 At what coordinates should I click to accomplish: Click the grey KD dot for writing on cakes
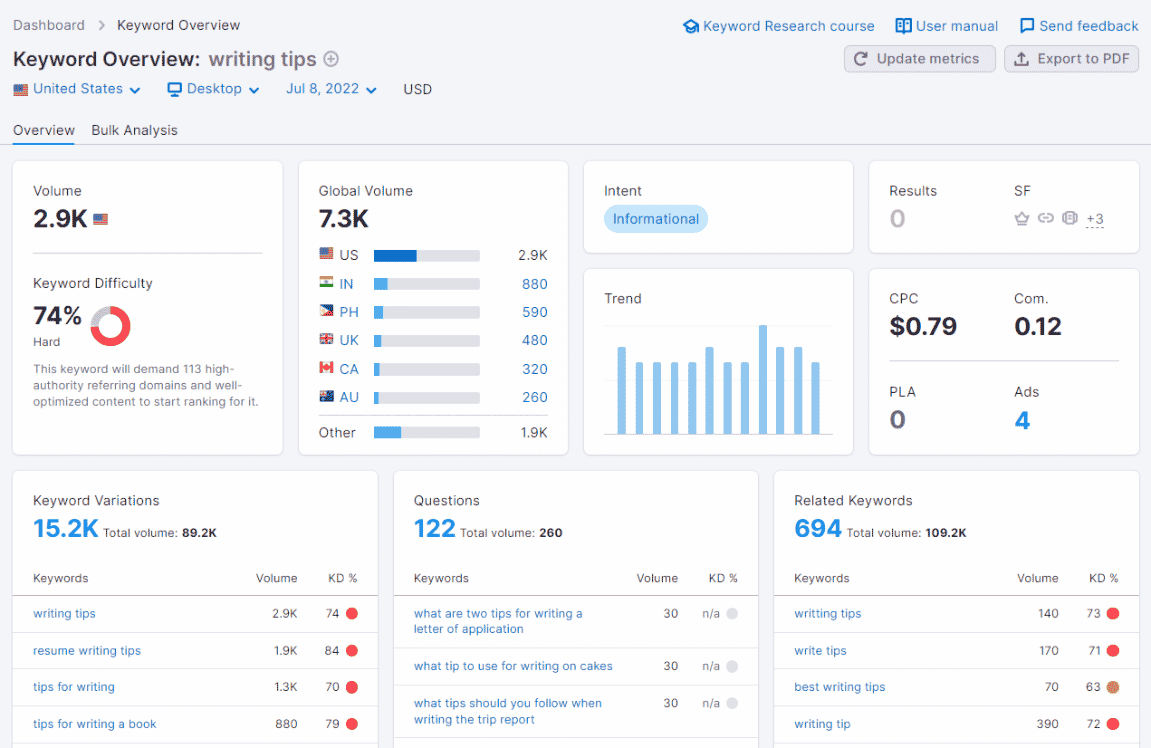(x=732, y=667)
